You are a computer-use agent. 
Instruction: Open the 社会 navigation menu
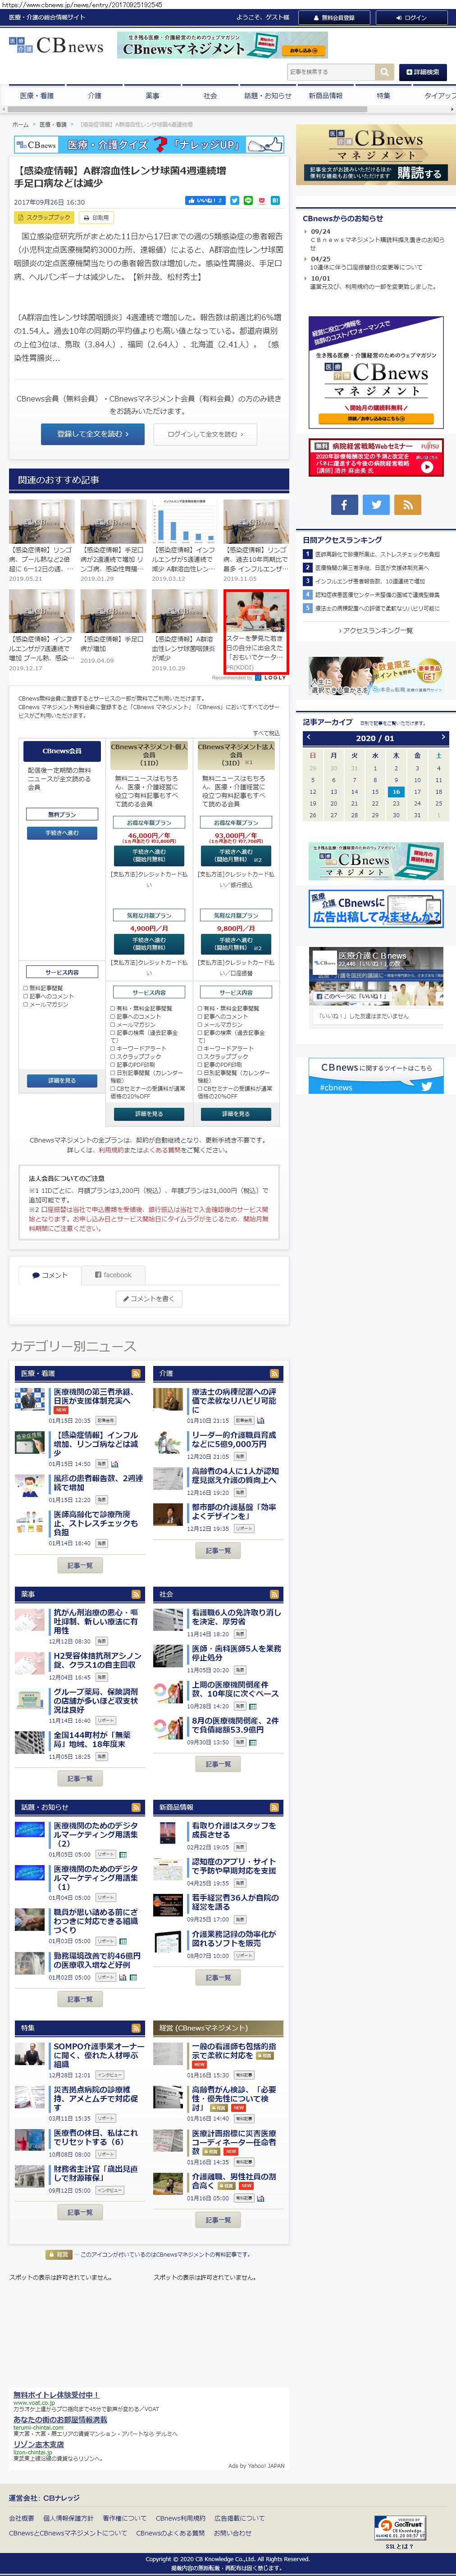(x=210, y=95)
